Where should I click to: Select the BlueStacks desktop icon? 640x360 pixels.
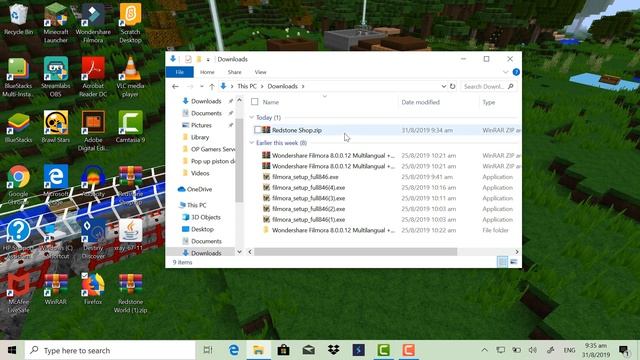(18, 127)
